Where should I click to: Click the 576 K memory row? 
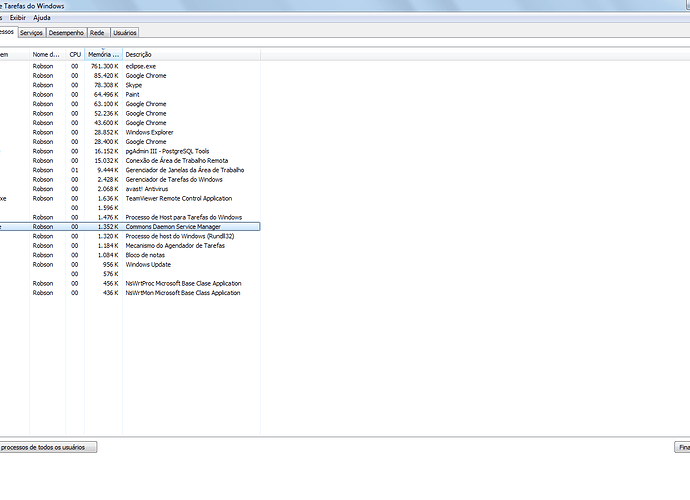(130, 274)
